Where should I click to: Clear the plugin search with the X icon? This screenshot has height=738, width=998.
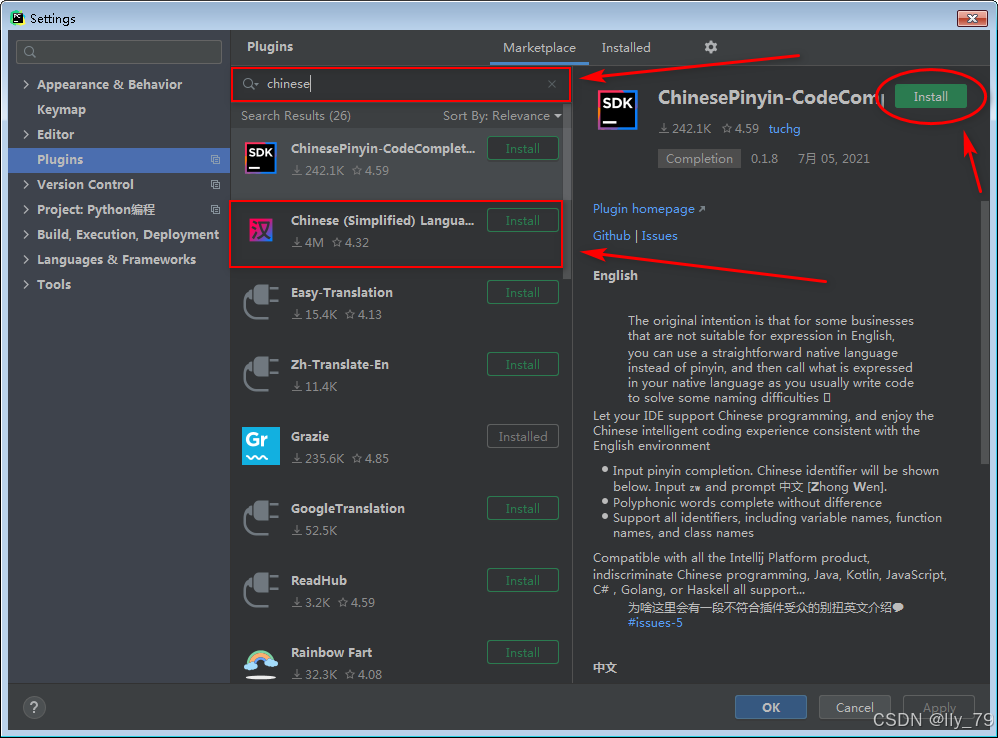(x=552, y=84)
